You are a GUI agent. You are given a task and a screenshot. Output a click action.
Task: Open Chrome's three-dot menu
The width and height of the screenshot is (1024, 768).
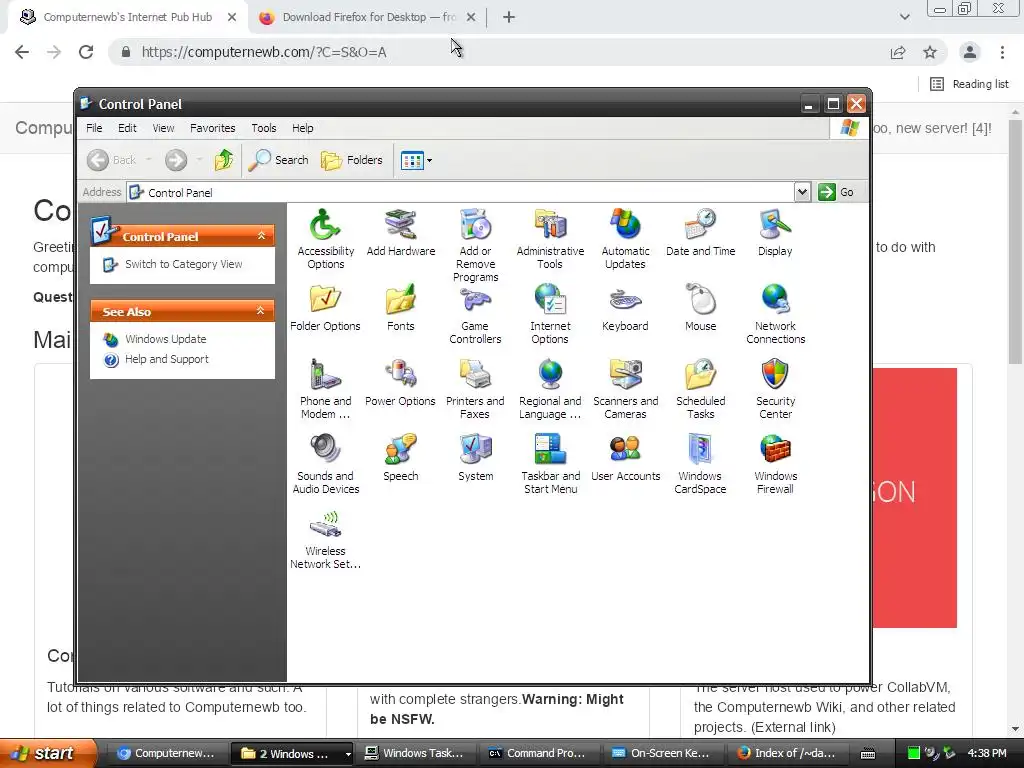tap(1002, 52)
